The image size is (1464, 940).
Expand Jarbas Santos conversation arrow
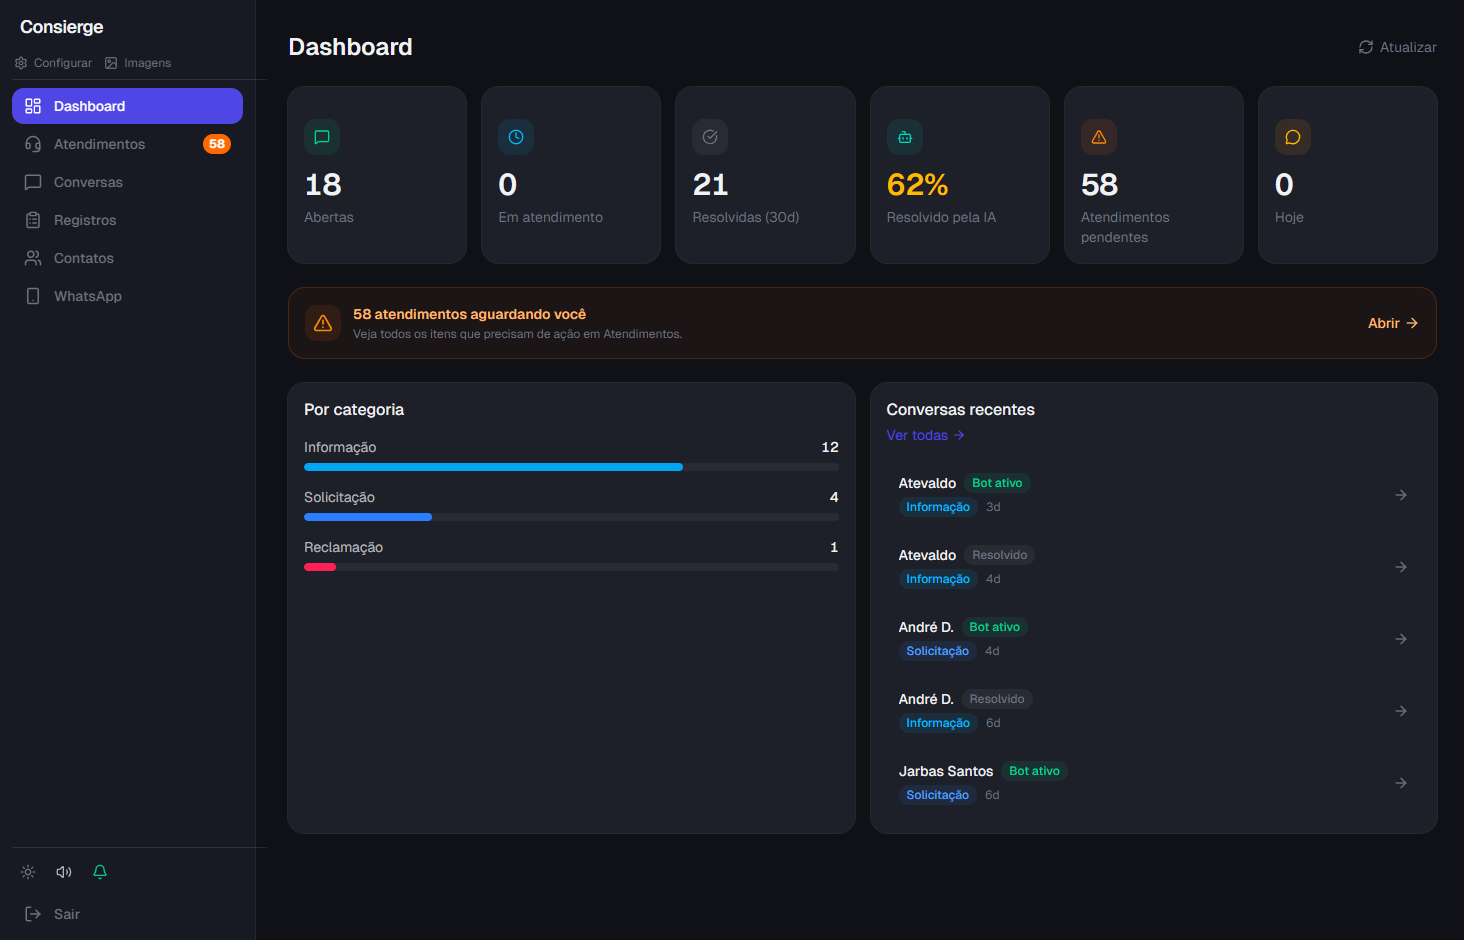(1401, 783)
